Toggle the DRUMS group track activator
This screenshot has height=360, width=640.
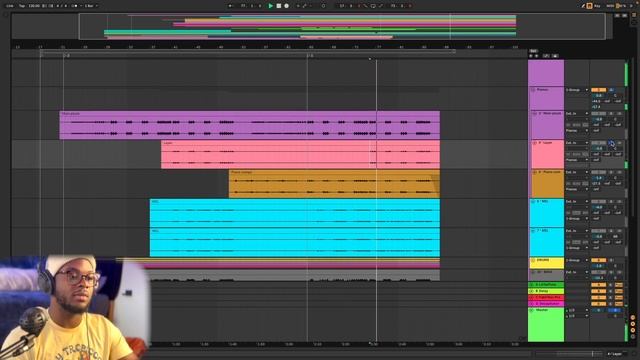click(598, 260)
